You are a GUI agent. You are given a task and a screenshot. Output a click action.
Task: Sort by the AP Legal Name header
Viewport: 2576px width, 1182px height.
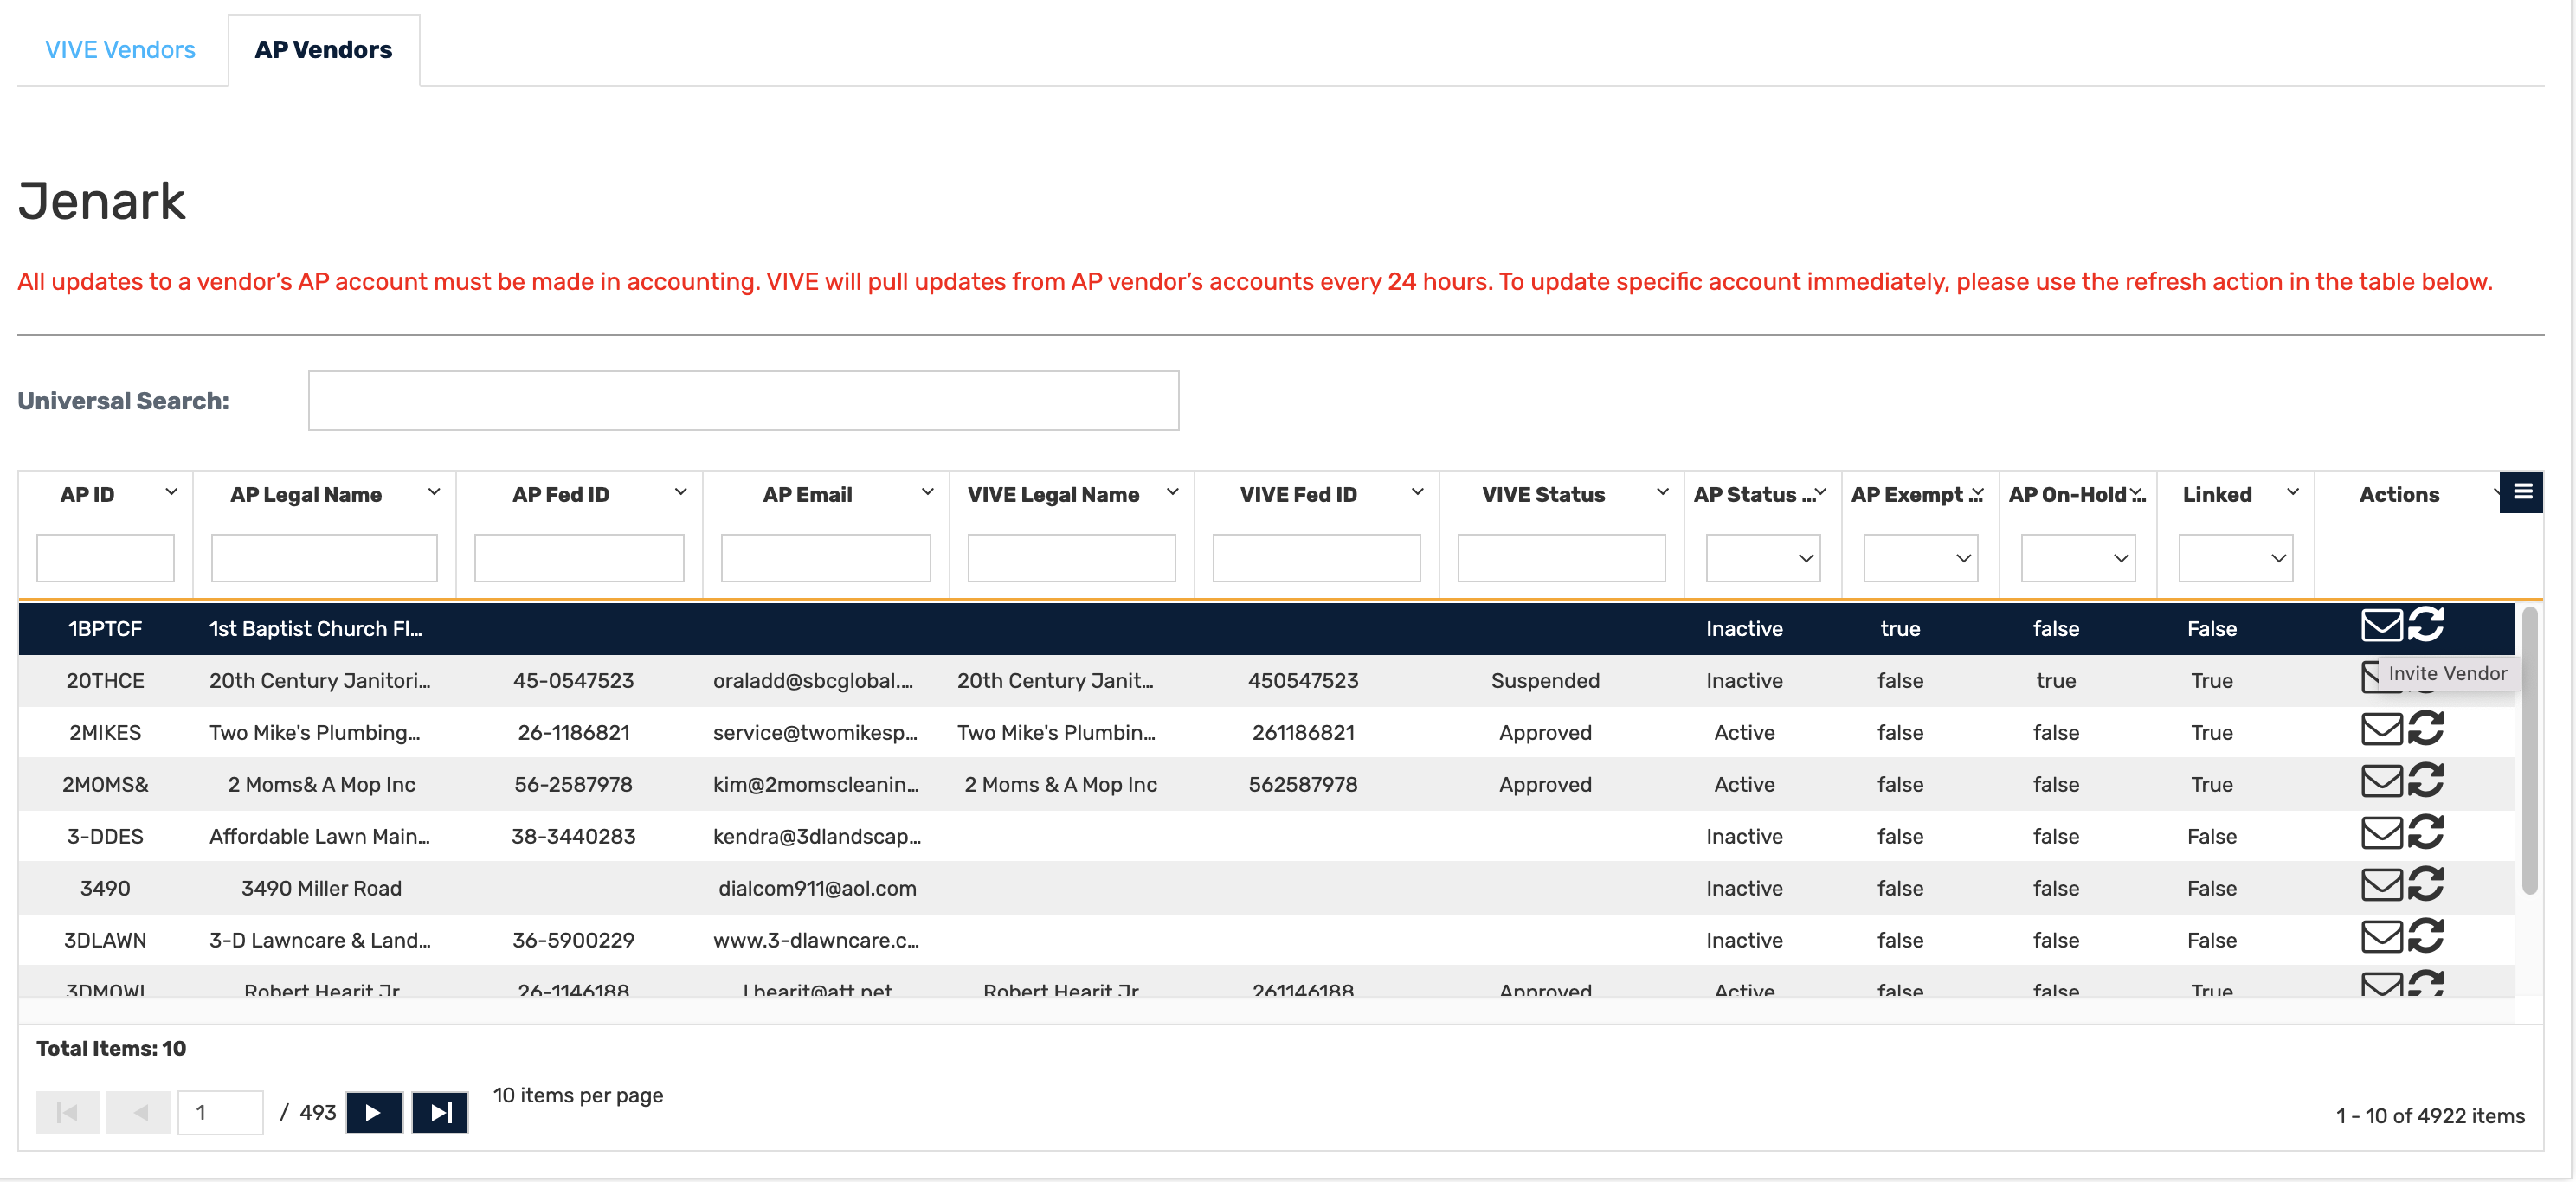point(306,495)
